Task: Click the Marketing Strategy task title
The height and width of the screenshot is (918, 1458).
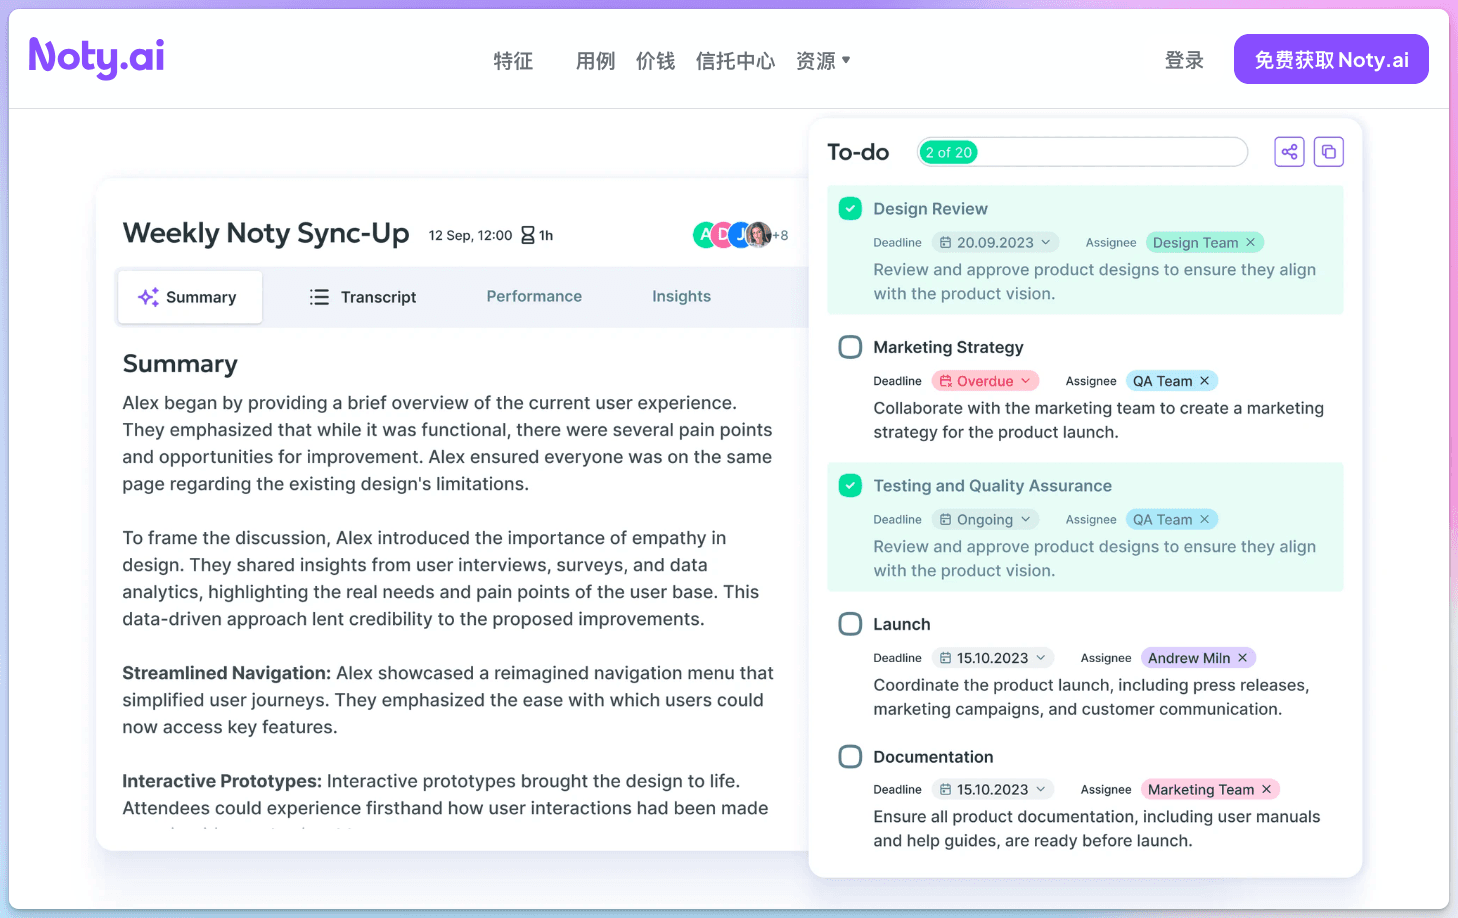Action: point(948,347)
